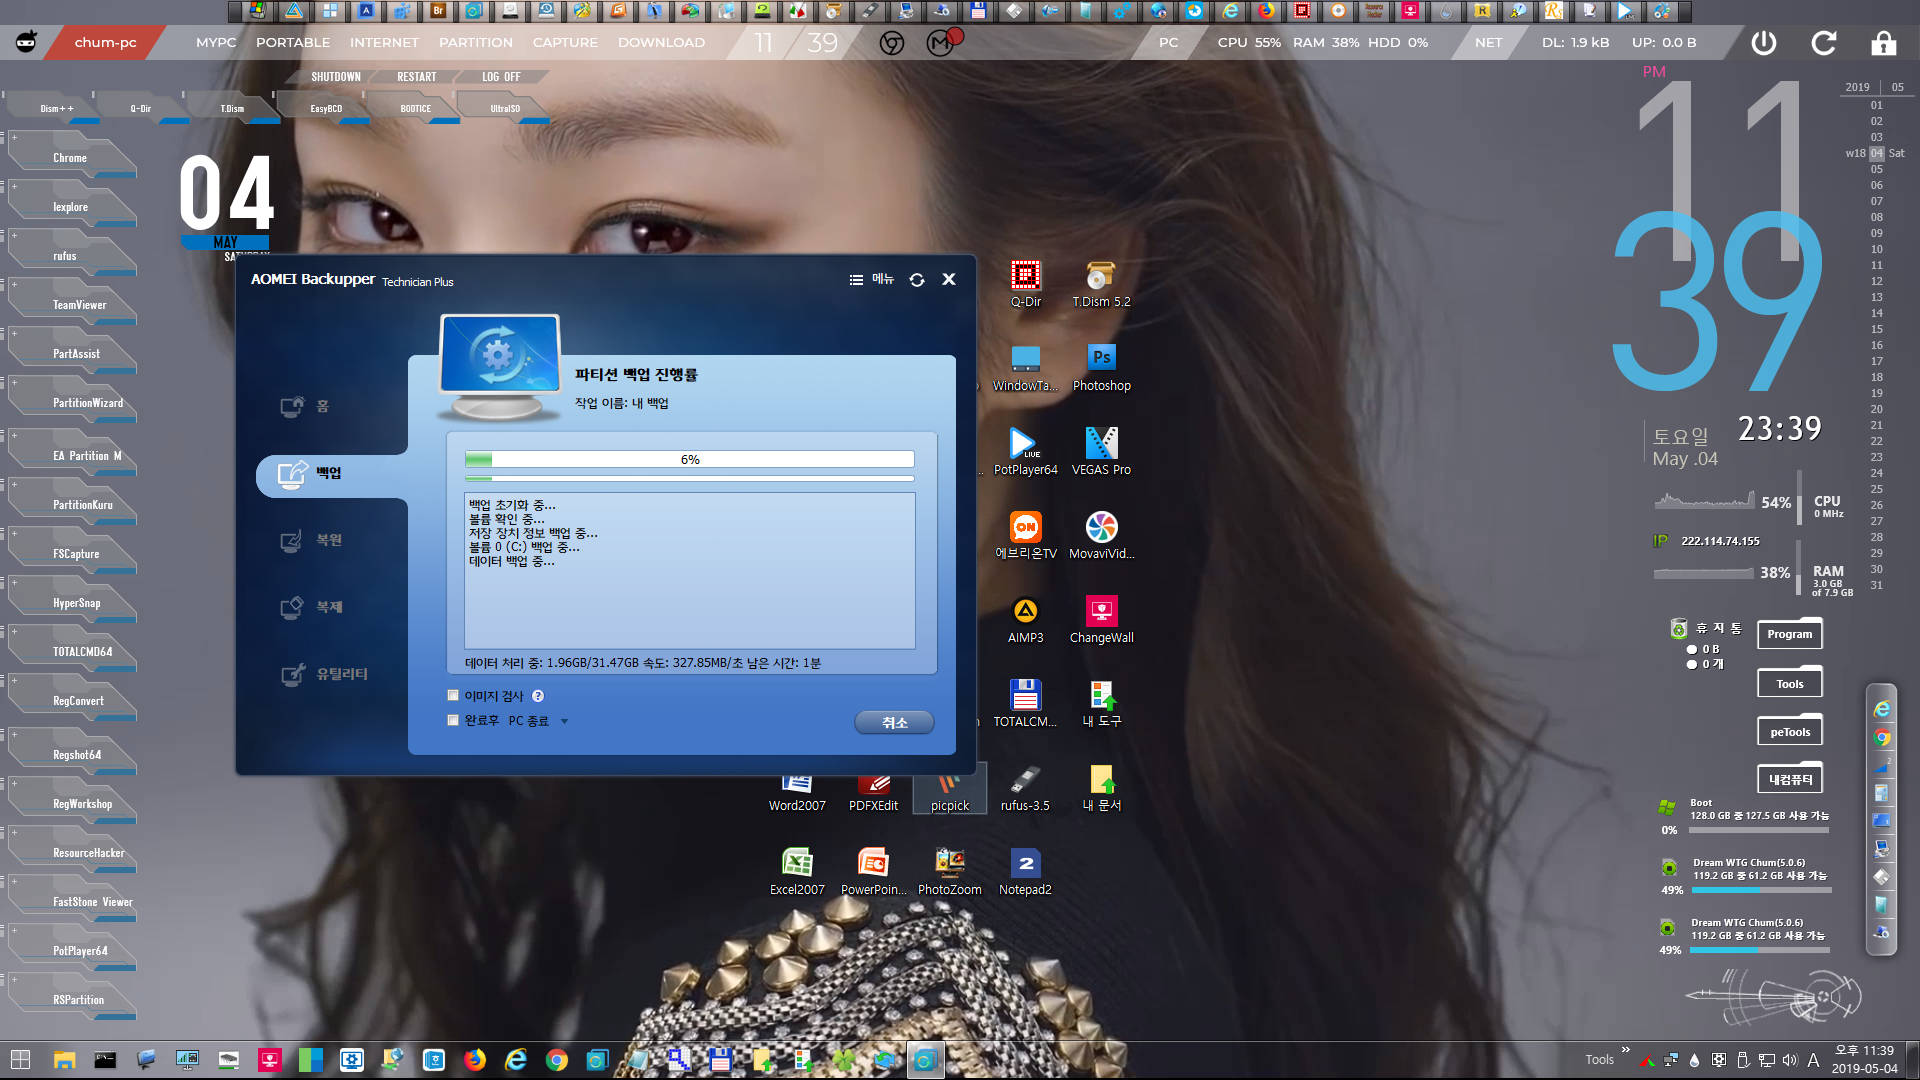
Task: Open the UltraISO launcher tab
Action: (x=505, y=108)
